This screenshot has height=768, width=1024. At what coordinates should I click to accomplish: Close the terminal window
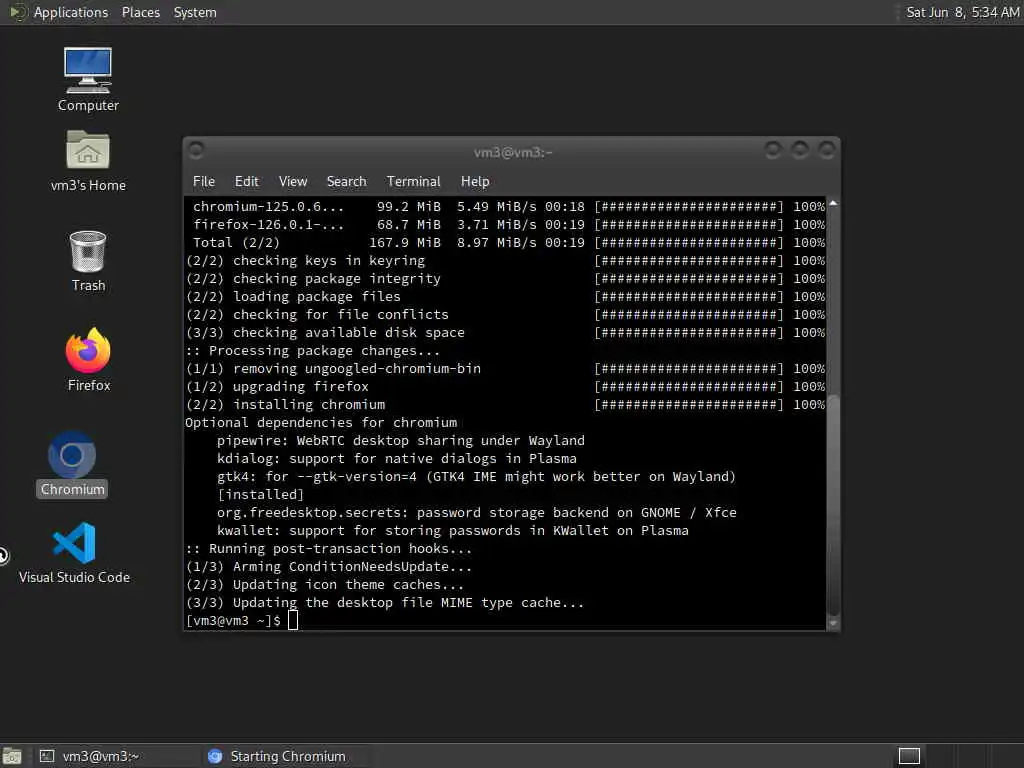click(827, 150)
